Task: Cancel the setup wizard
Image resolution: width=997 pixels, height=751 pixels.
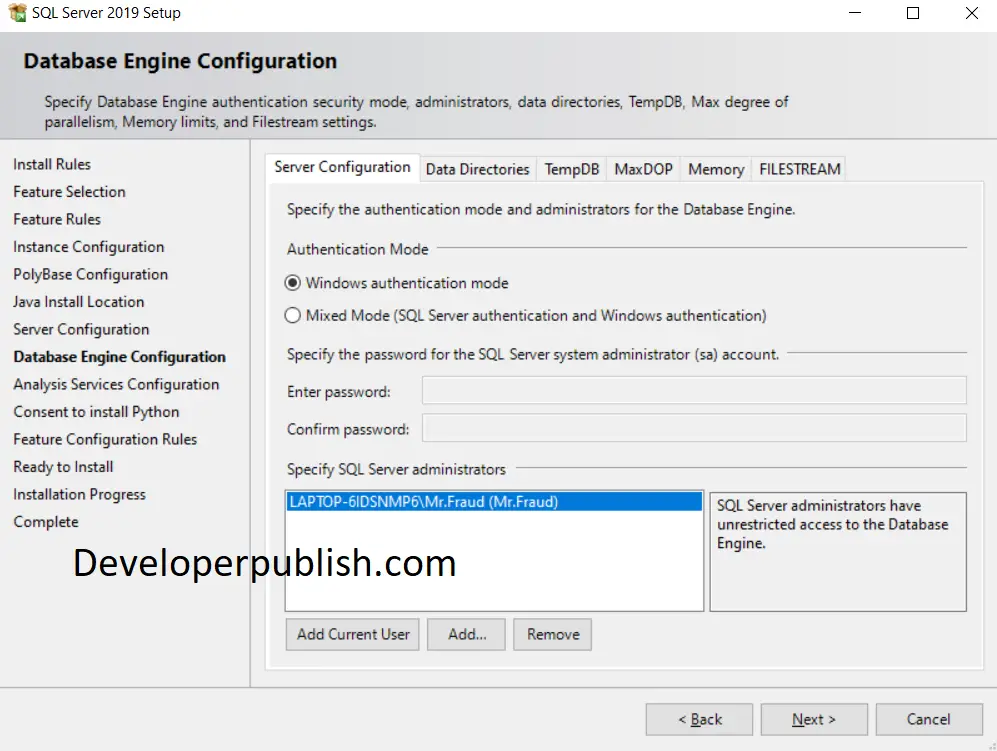Action: [x=928, y=719]
